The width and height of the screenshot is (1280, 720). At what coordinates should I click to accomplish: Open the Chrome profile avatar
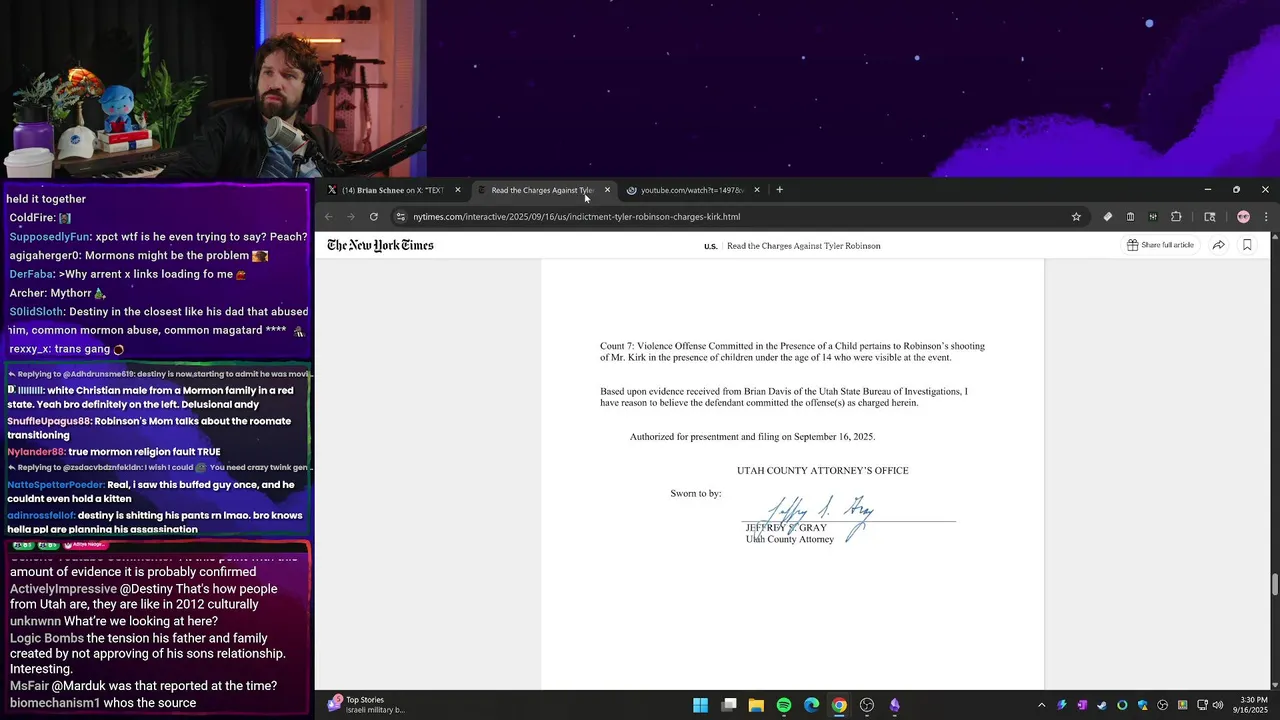(x=1243, y=216)
